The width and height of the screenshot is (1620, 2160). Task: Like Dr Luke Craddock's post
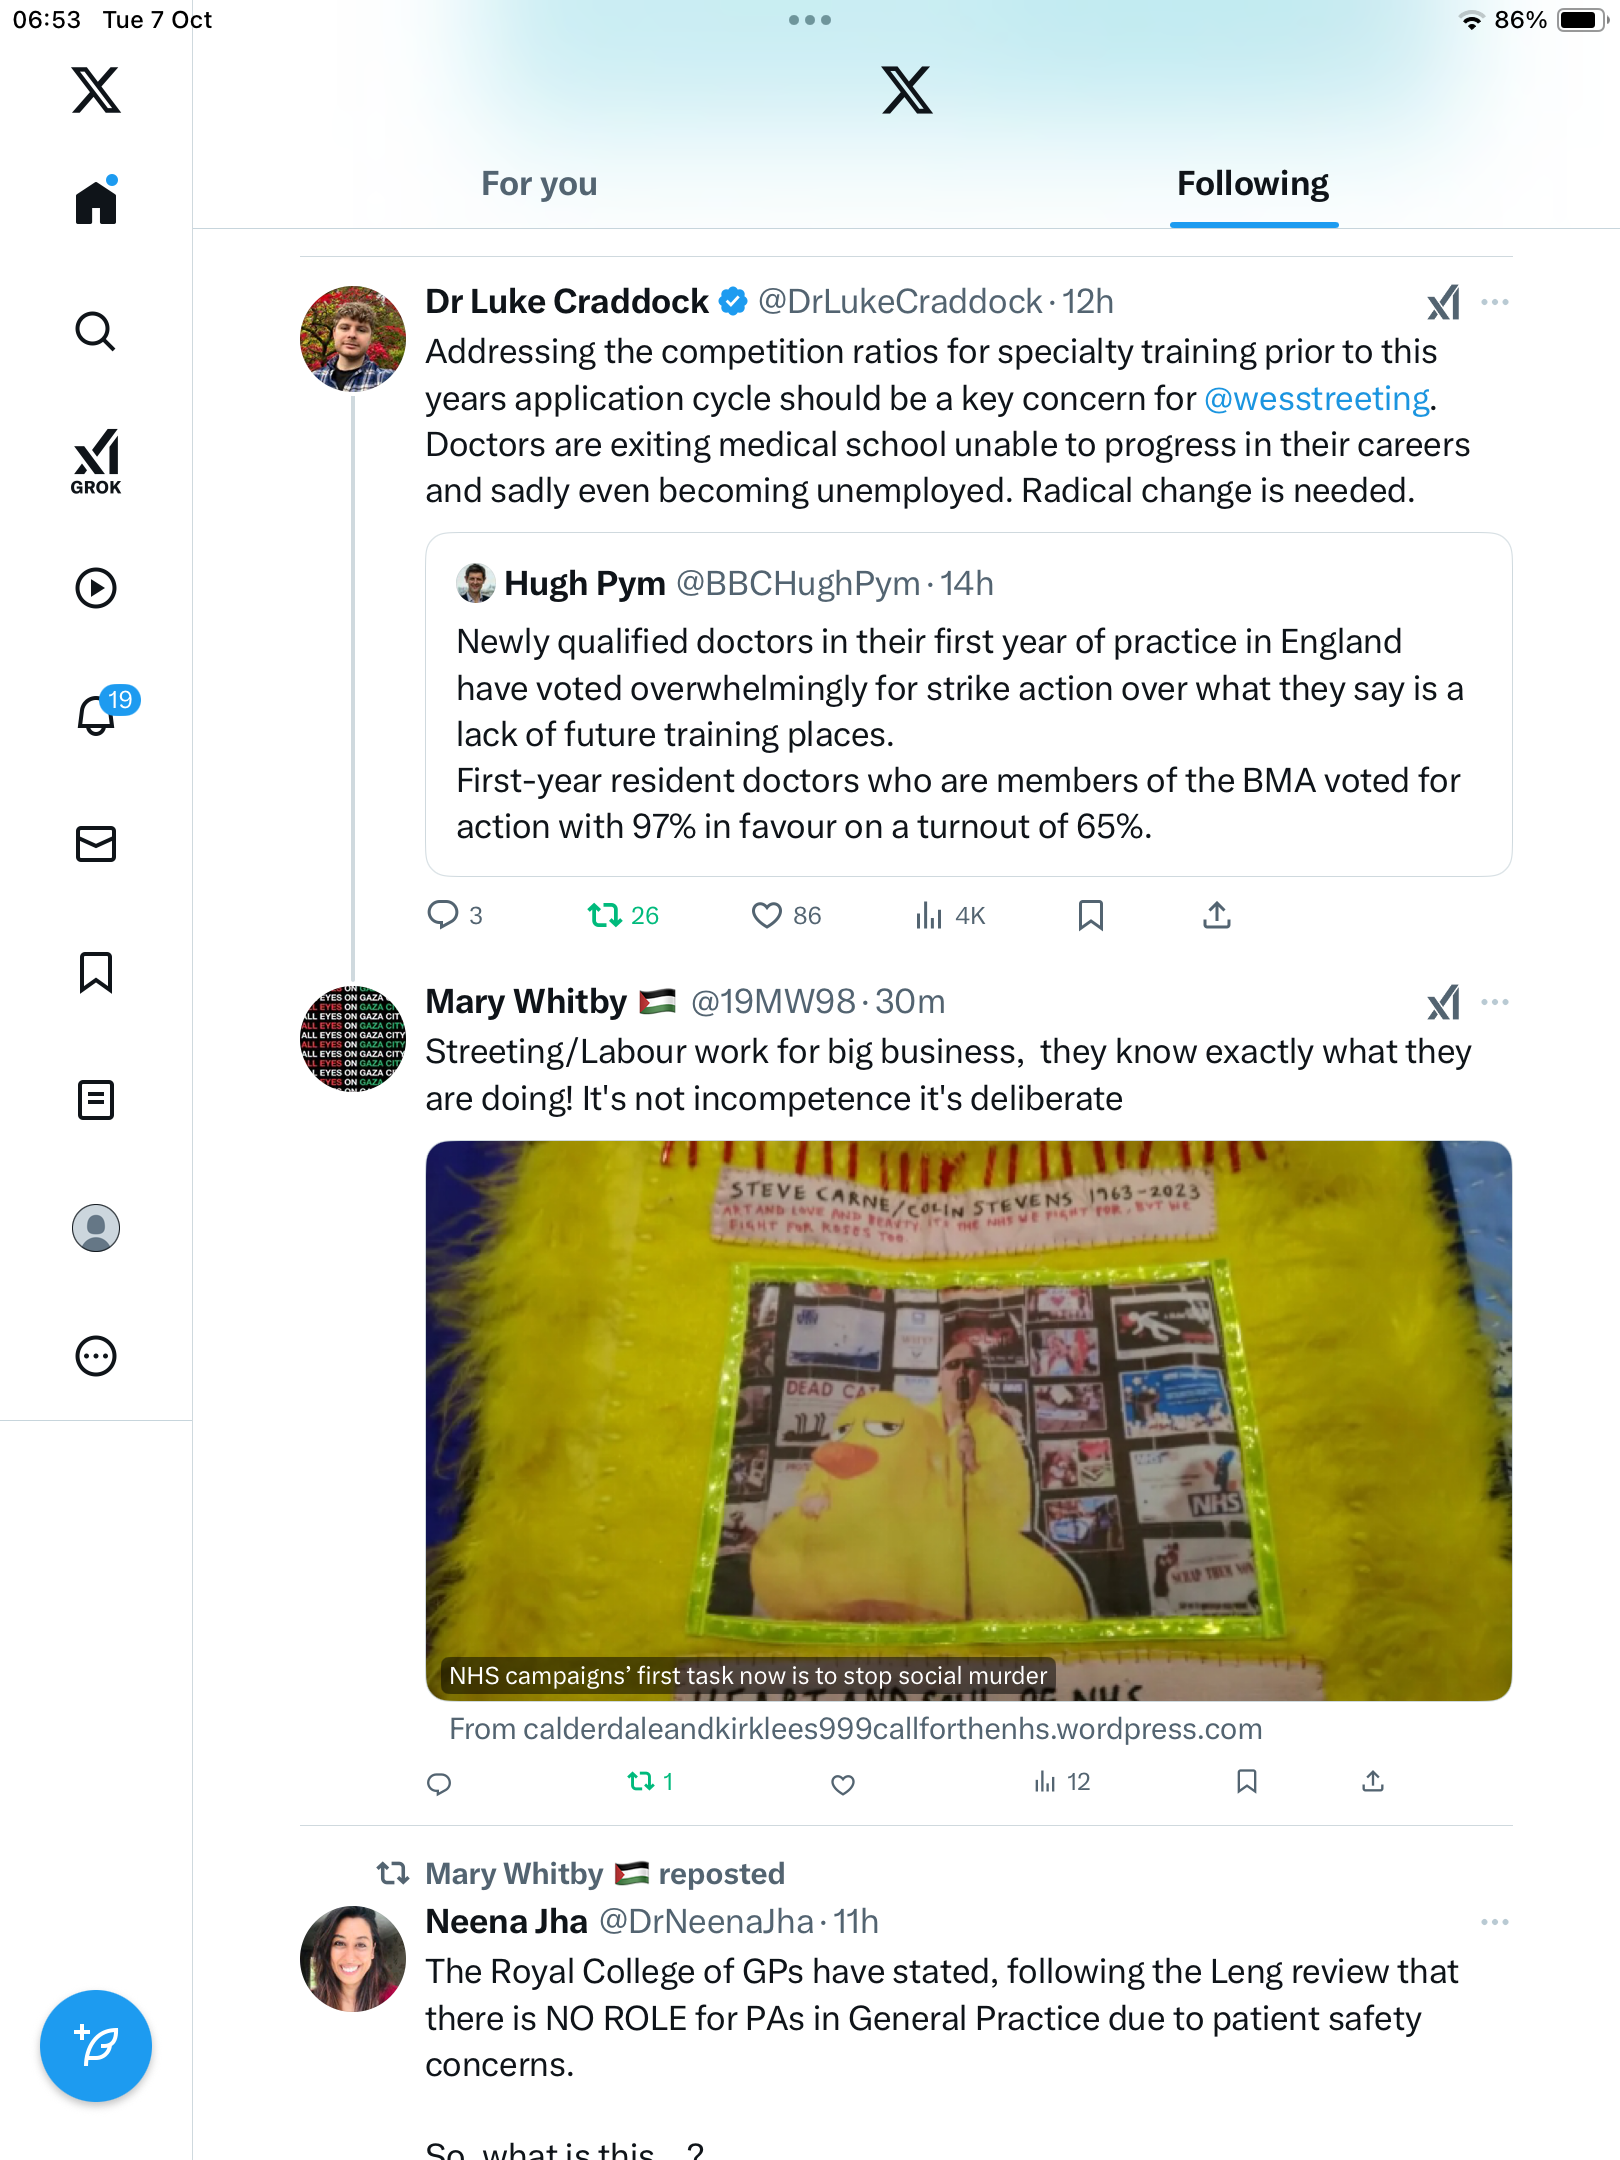tap(767, 915)
